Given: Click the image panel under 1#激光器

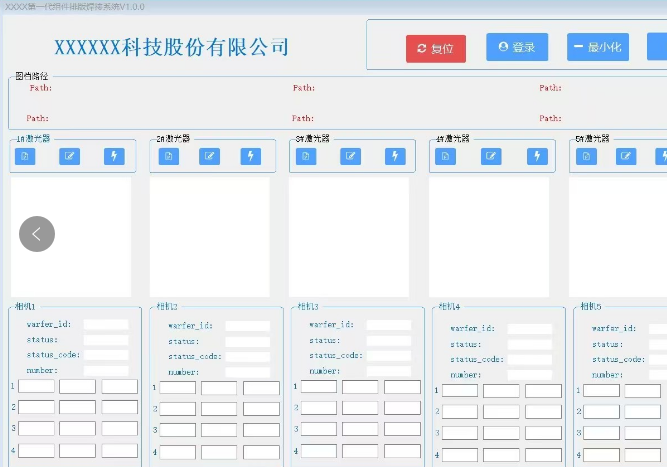Looking at the screenshot, I should 71,237.
